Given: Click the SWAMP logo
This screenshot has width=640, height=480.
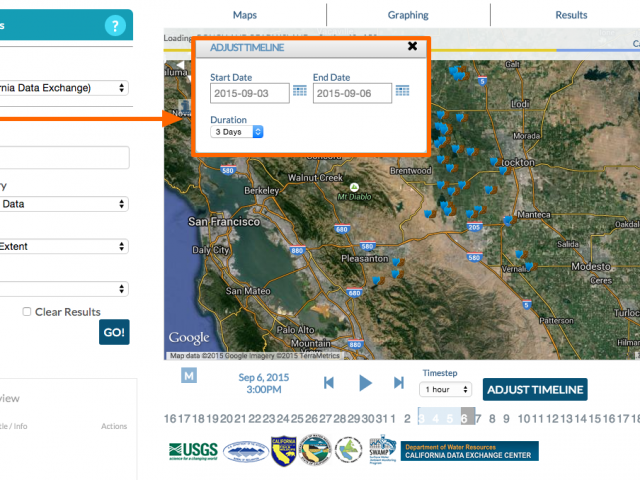Looking at the screenshot, I should 382,449.
